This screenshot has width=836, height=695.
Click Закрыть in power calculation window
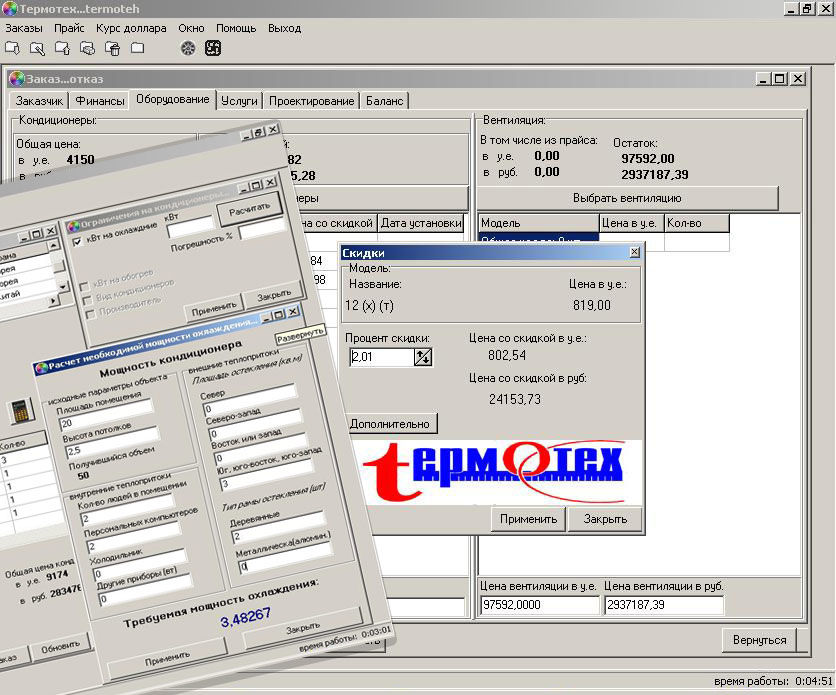[x=302, y=629]
